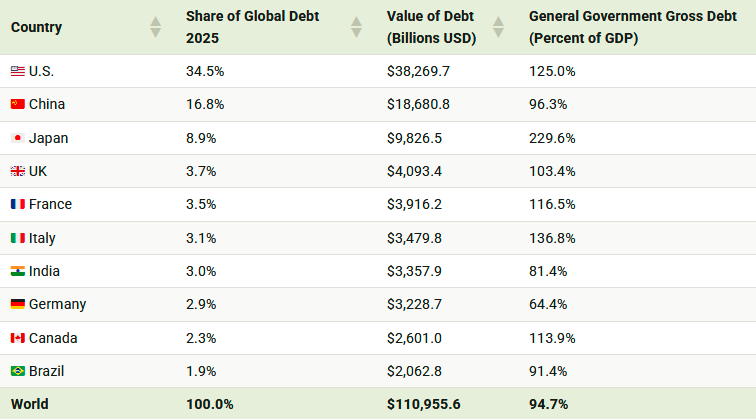The height and width of the screenshot is (419, 756).
Task: Click the Canada flag icon
Action: (x=17, y=338)
